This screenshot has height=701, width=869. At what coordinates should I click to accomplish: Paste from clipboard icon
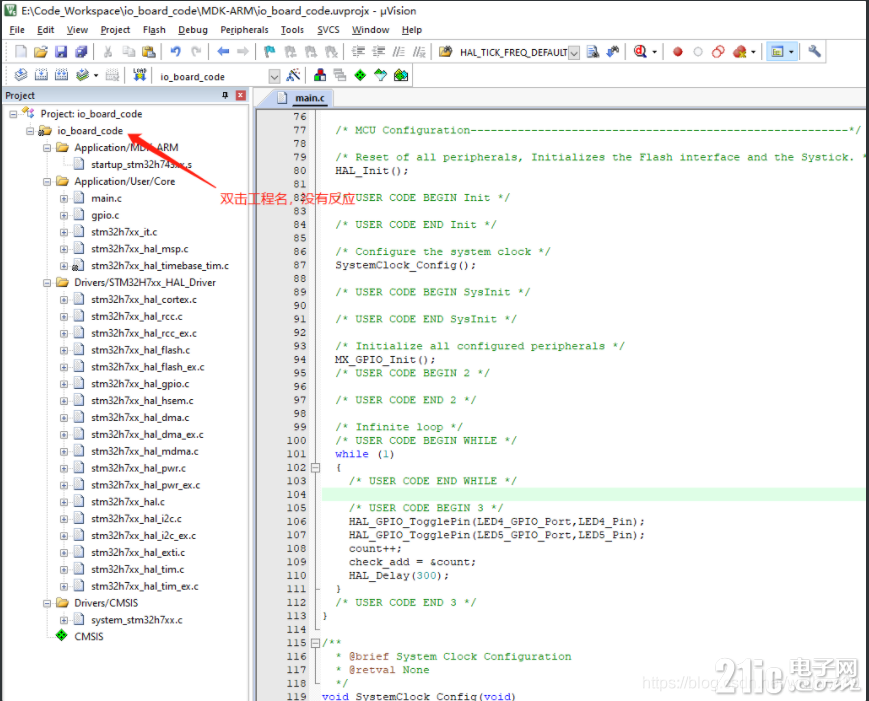click(x=149, y=52)
